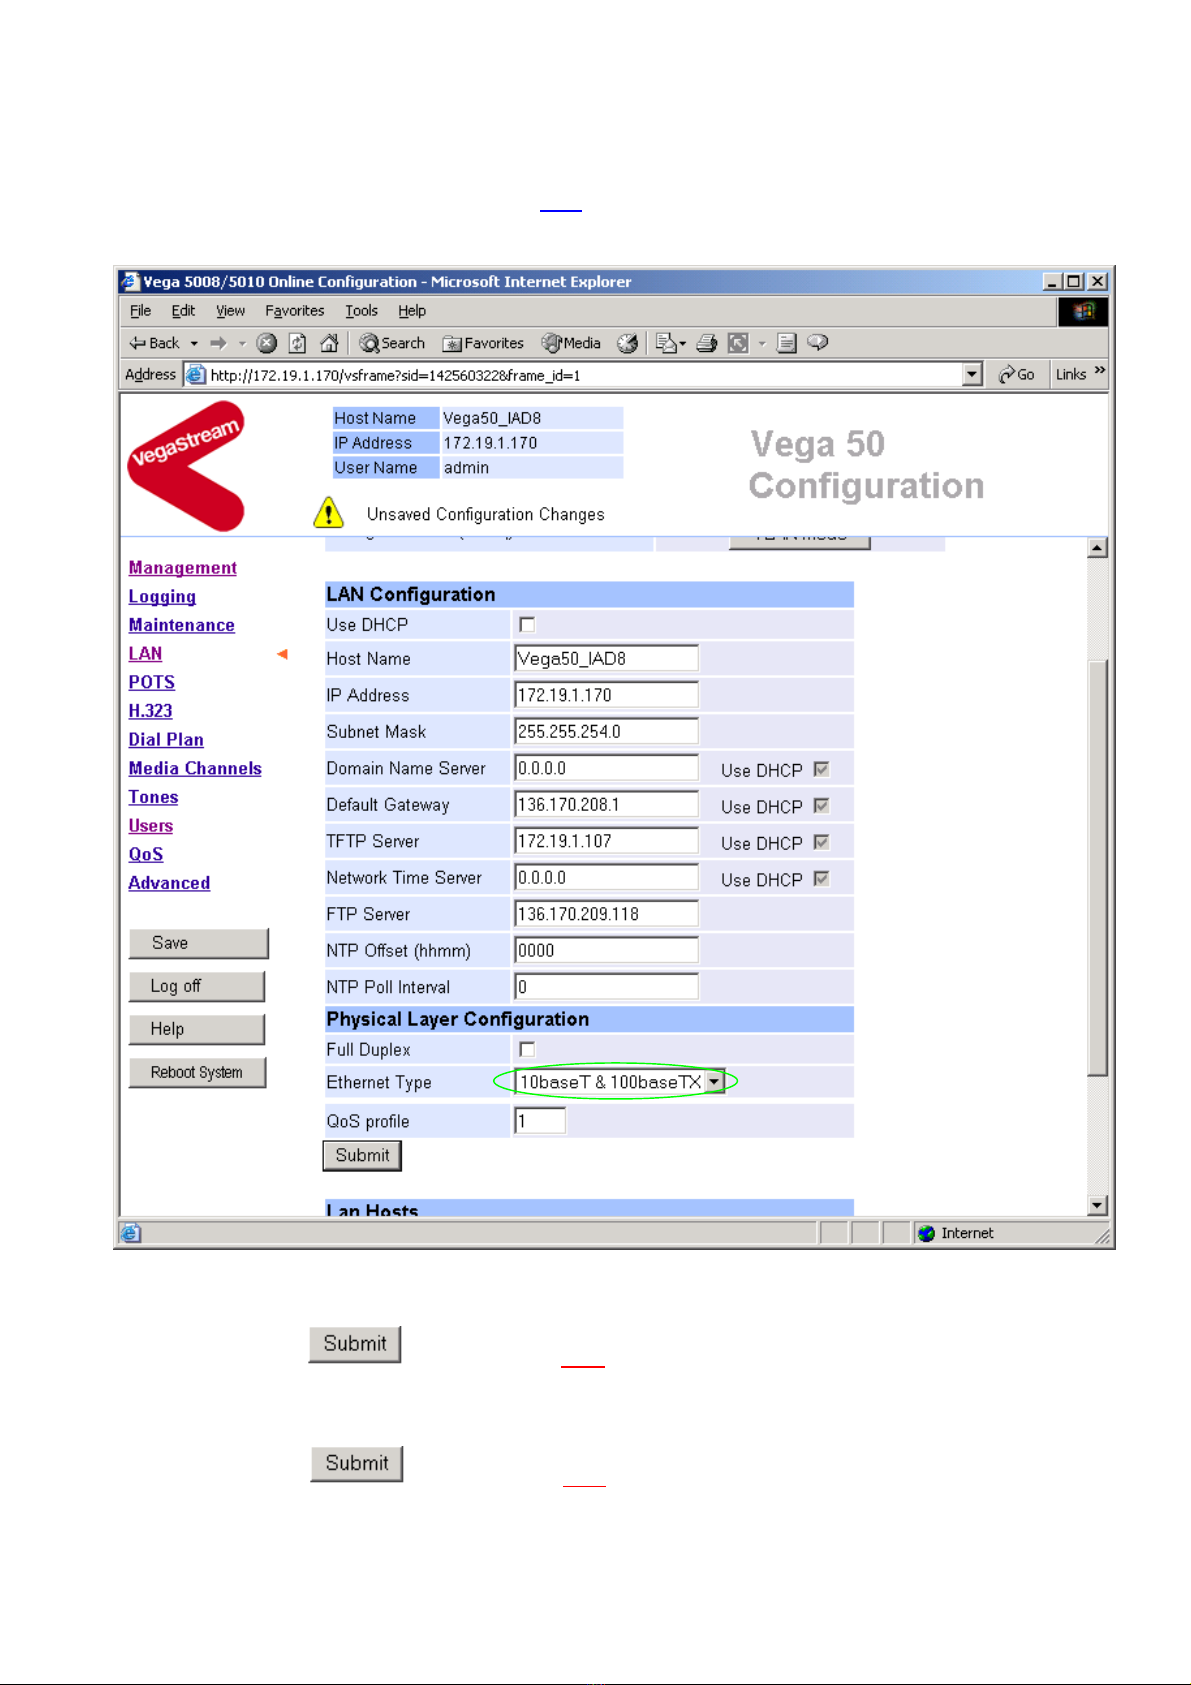Click the Windows logo throbber icon
The image size is (1191, 1685).
1084,311
